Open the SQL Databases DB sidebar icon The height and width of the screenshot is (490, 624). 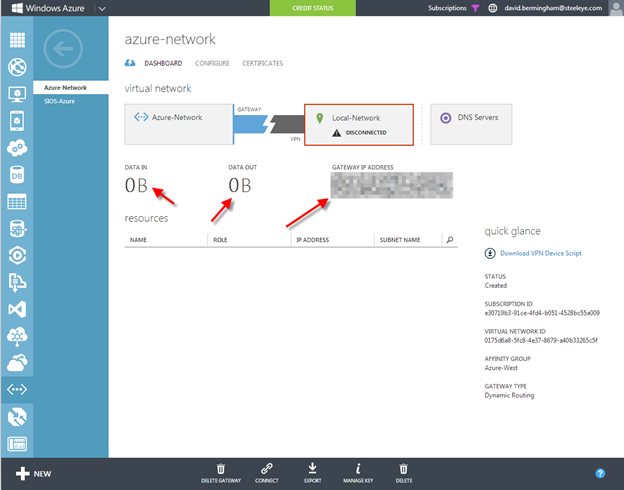[x=17, y=175]
